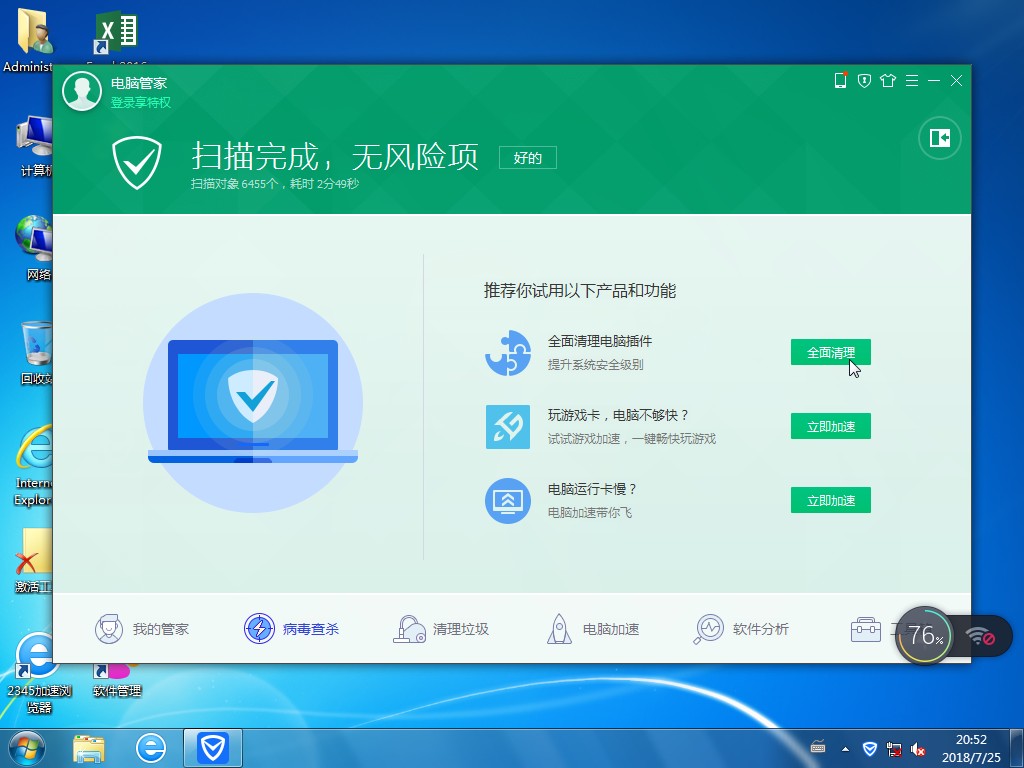The width and height of the screenshot is (1024, 768).
Task: Click the puzzle plugin cleanup icon
Action: (507, 353)
